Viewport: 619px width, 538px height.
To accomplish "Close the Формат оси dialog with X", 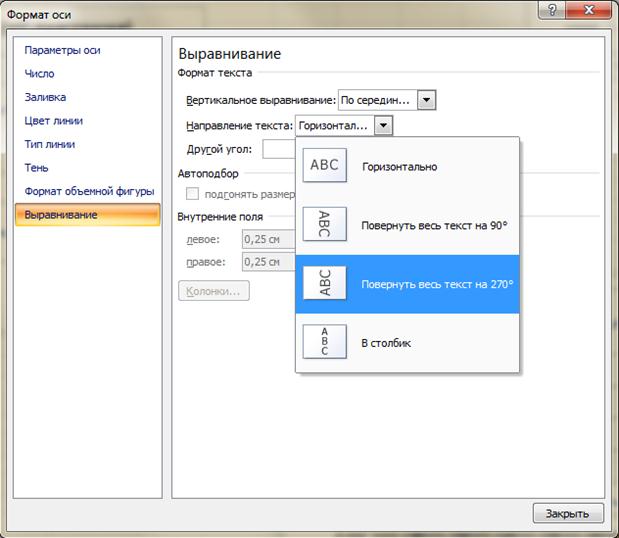I will (x=589, y=10).
